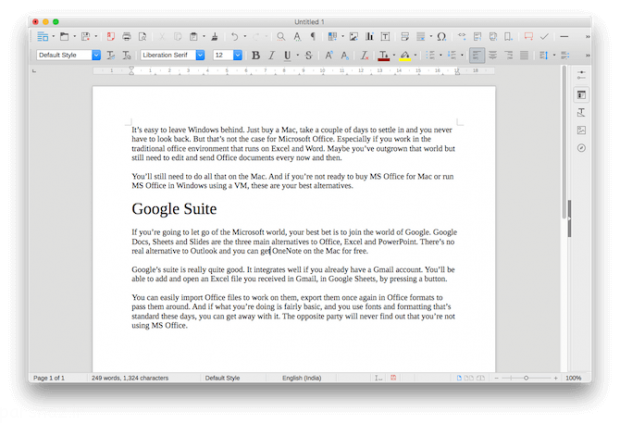Click the New Style icon
The height and width of the screenshot is (423, 620).
[x=127, y=55]
